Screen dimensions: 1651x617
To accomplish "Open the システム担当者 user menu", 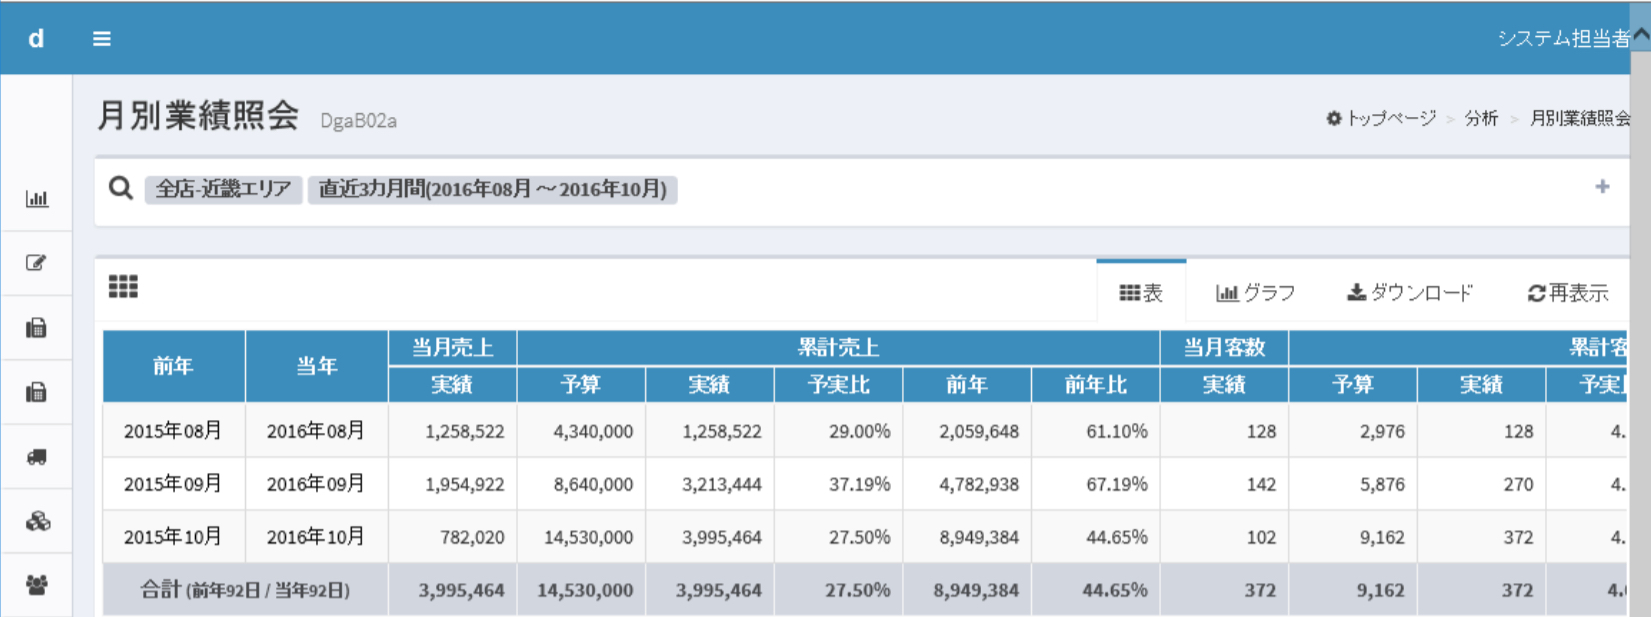I will (1563, 39).
